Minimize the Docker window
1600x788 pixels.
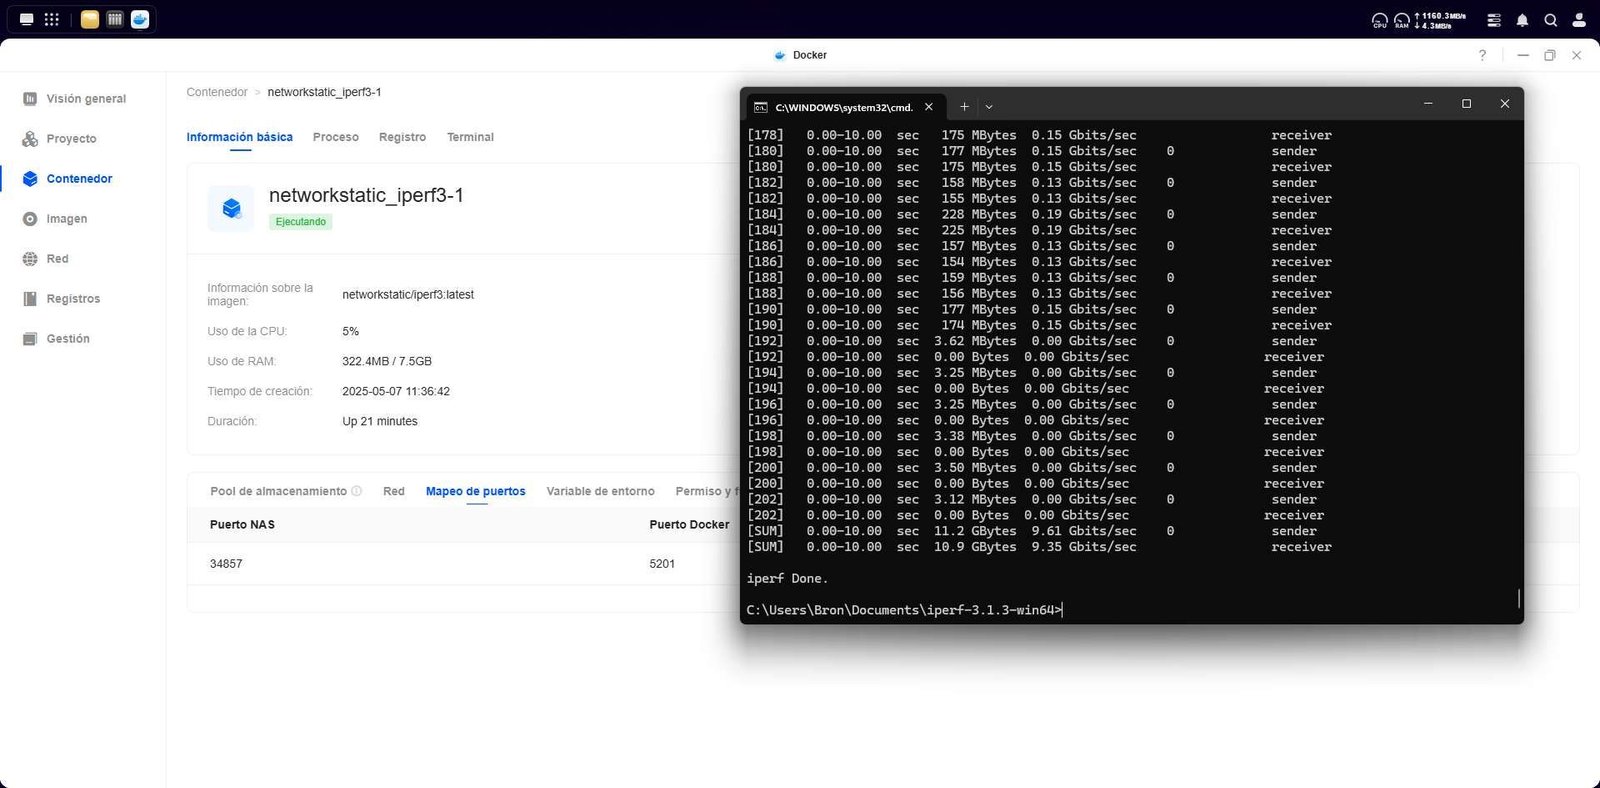pyautogui.click(x=1522, y=55)
